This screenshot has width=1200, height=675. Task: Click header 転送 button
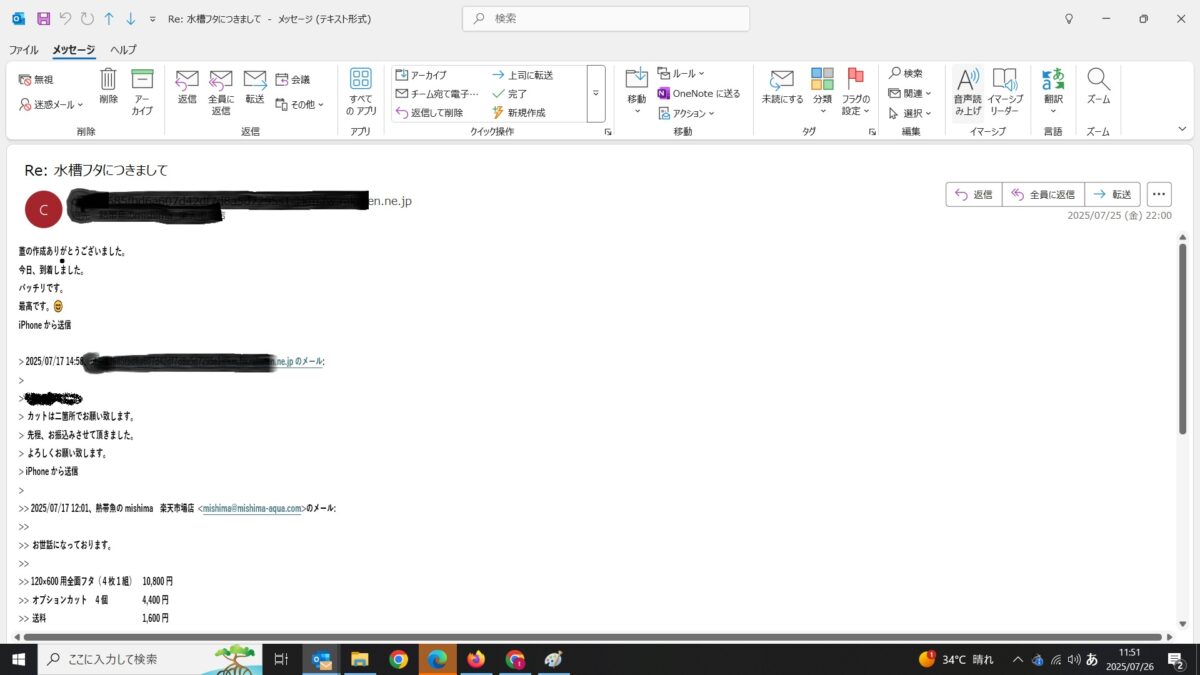(x=1113, y=195)
